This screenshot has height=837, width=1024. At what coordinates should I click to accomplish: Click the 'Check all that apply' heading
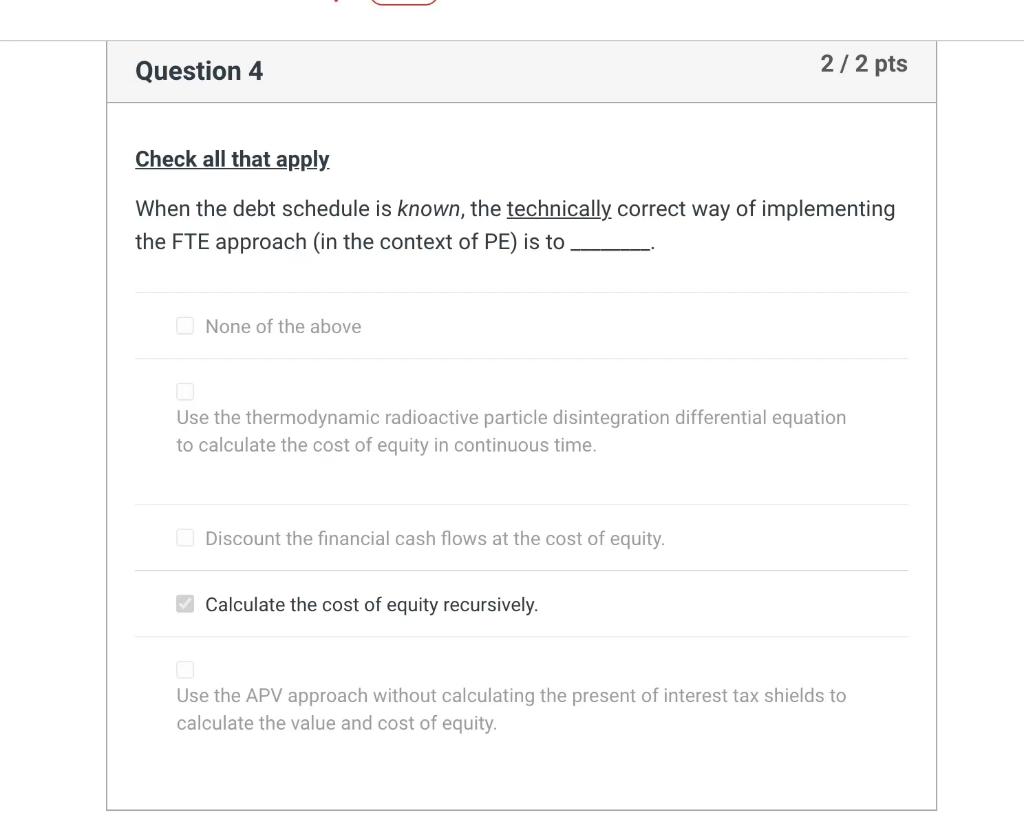(x=232, y=159)
